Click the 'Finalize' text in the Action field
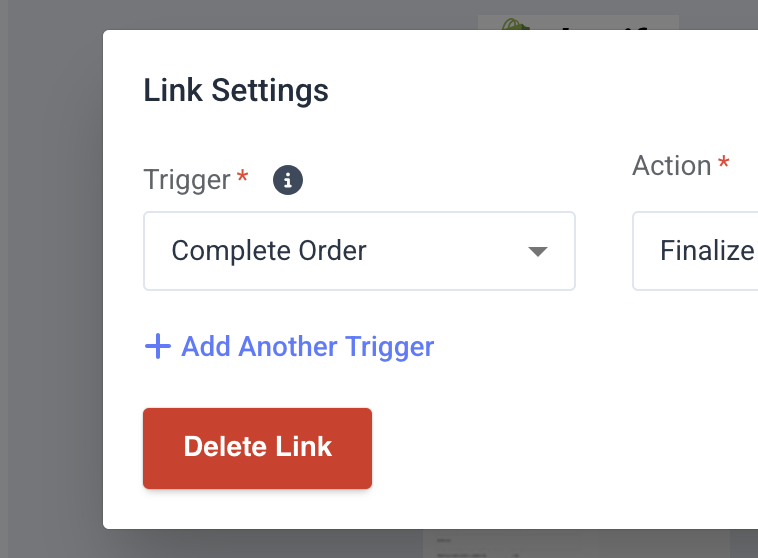 (x=708, y=250)
